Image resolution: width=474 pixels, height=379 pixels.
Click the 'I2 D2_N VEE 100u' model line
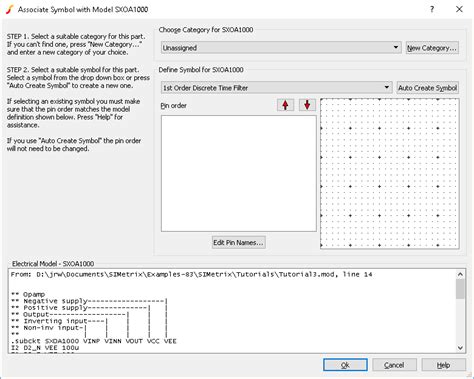click(x=45, y=348)
